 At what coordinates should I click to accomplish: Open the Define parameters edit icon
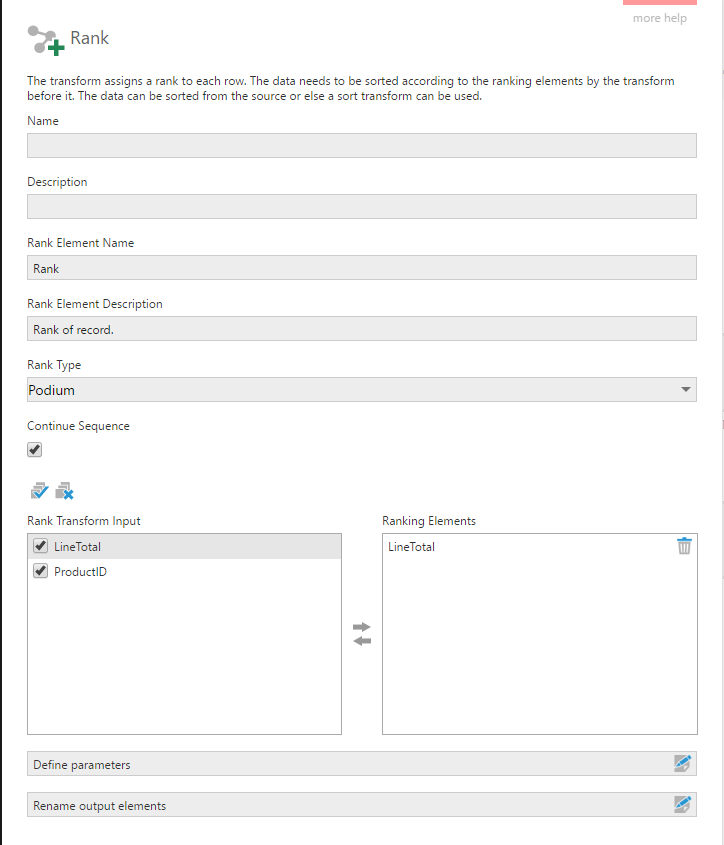point(683,763)
